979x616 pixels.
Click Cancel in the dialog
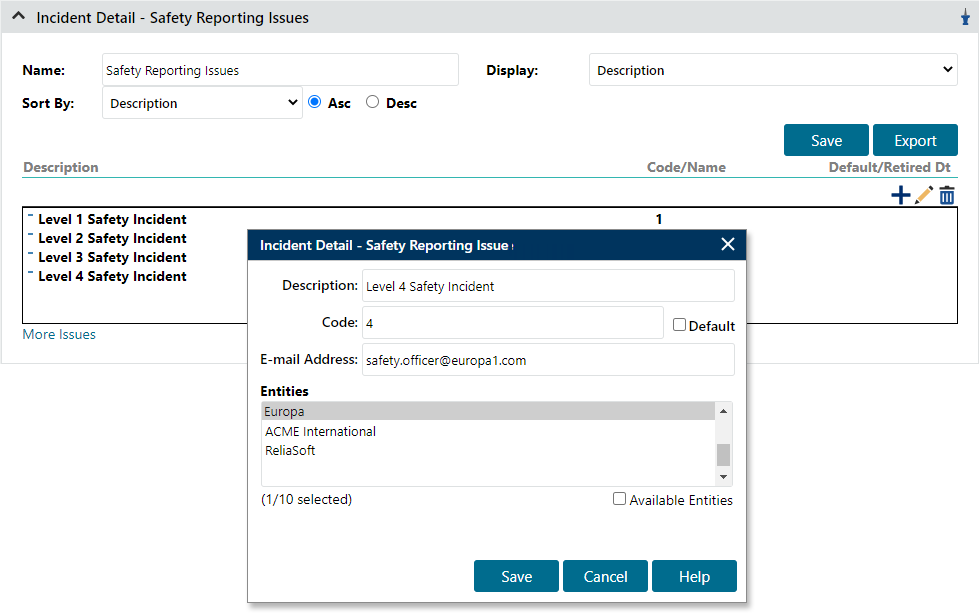[x=605, y=577]
